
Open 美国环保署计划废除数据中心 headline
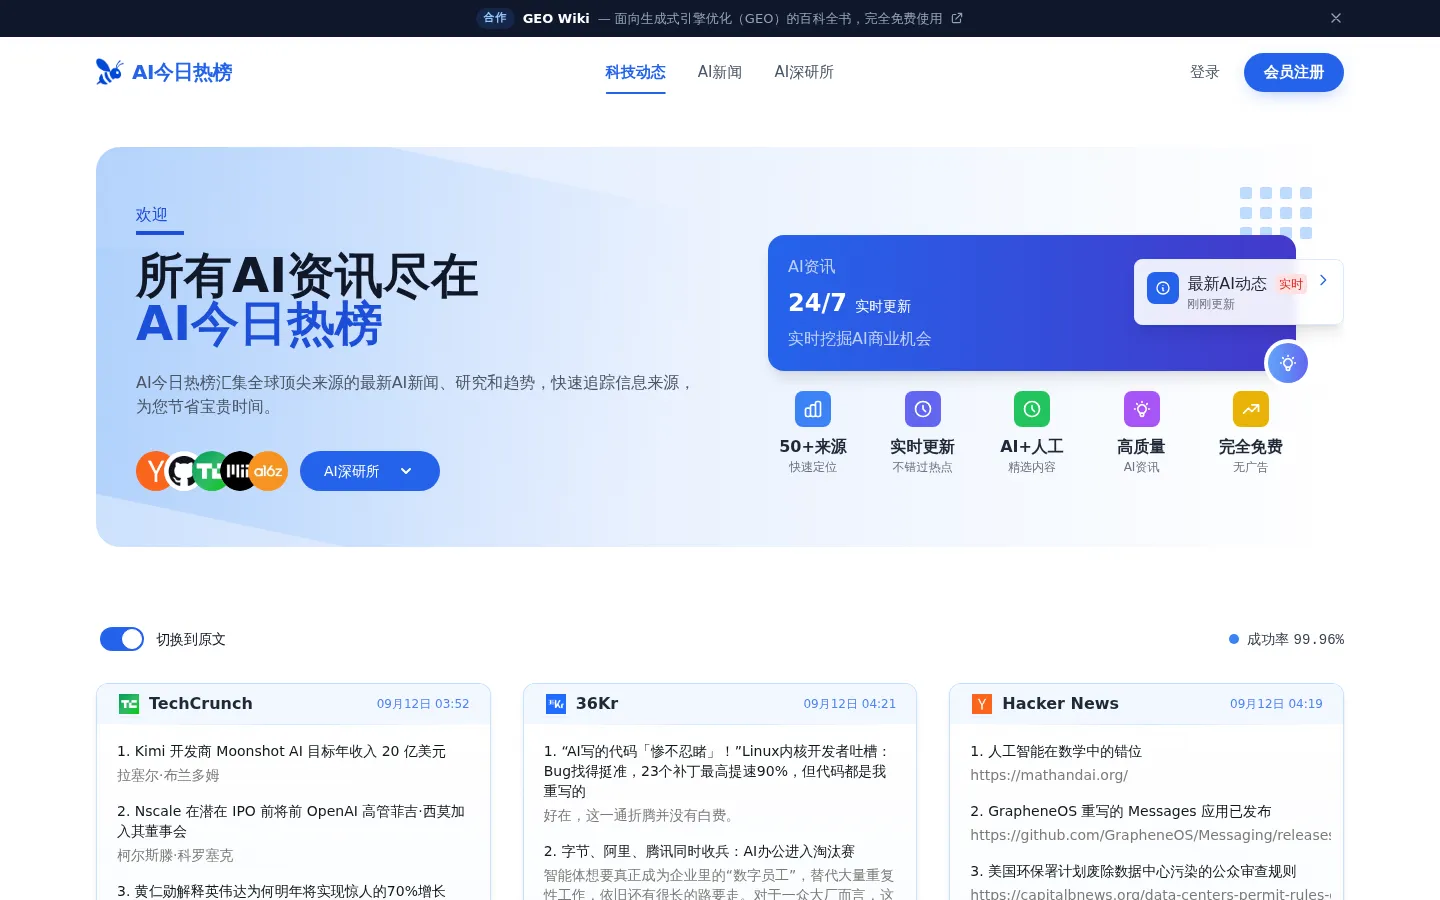[x=1133, y=871]
